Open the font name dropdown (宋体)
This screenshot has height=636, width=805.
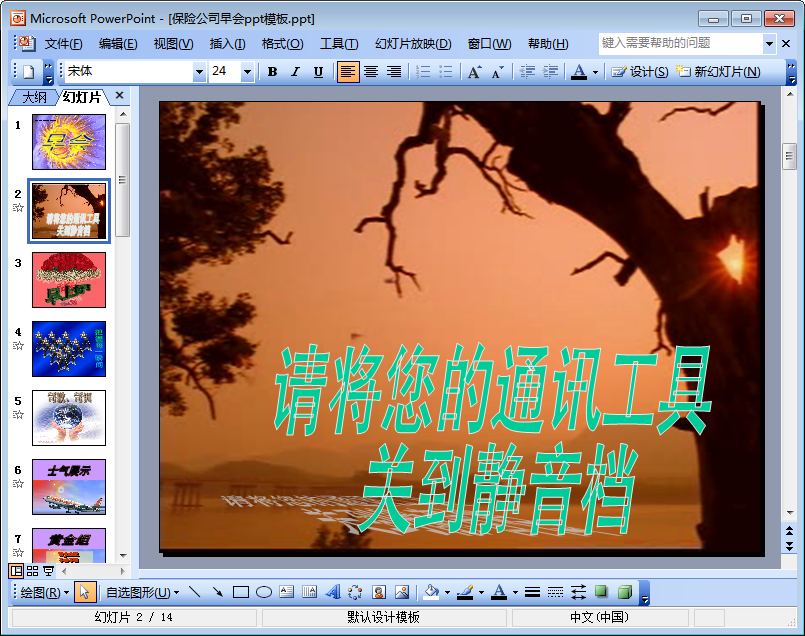click(199, 72)
